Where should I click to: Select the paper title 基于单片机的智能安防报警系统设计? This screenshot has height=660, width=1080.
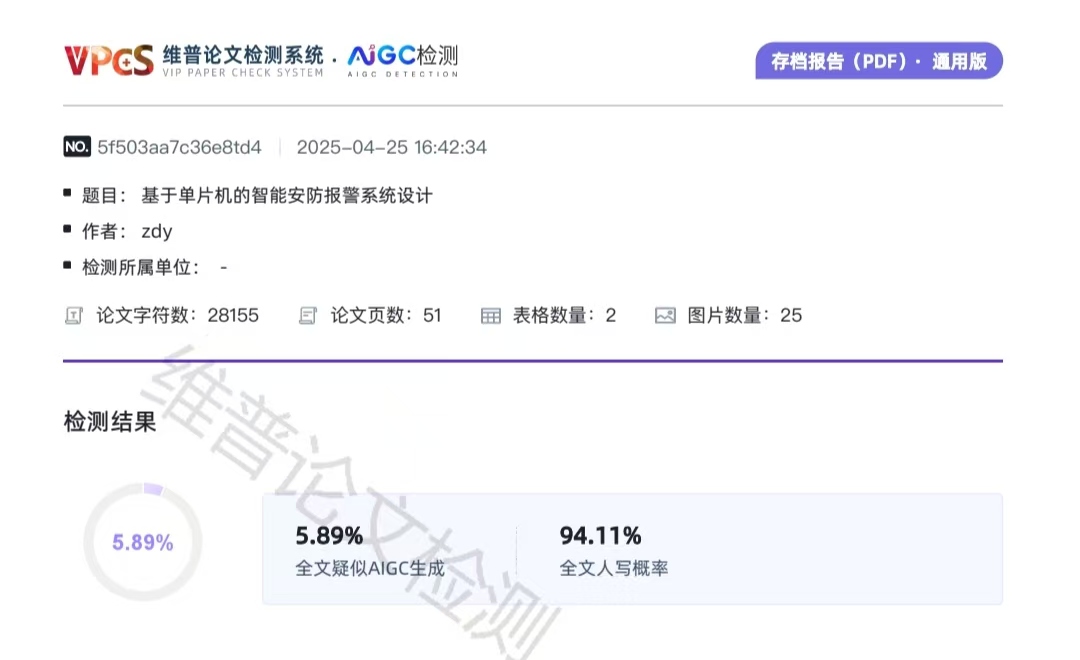pyautogui.click(x=286, y=196)
